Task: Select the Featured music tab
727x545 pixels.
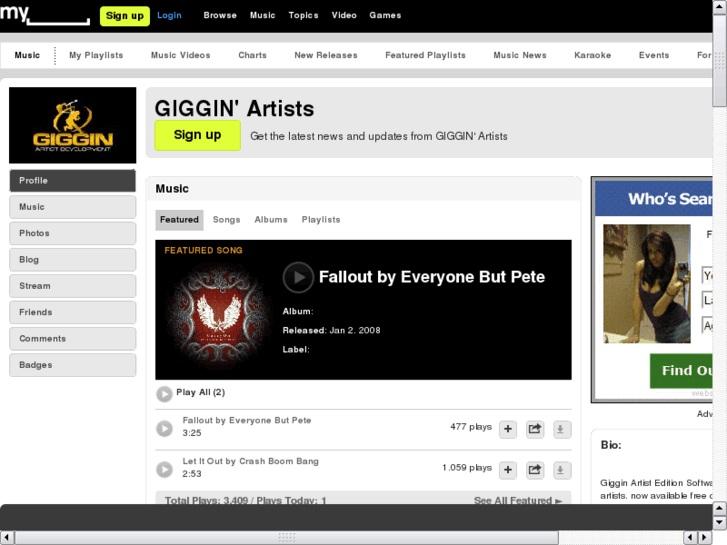Action: 179,220
